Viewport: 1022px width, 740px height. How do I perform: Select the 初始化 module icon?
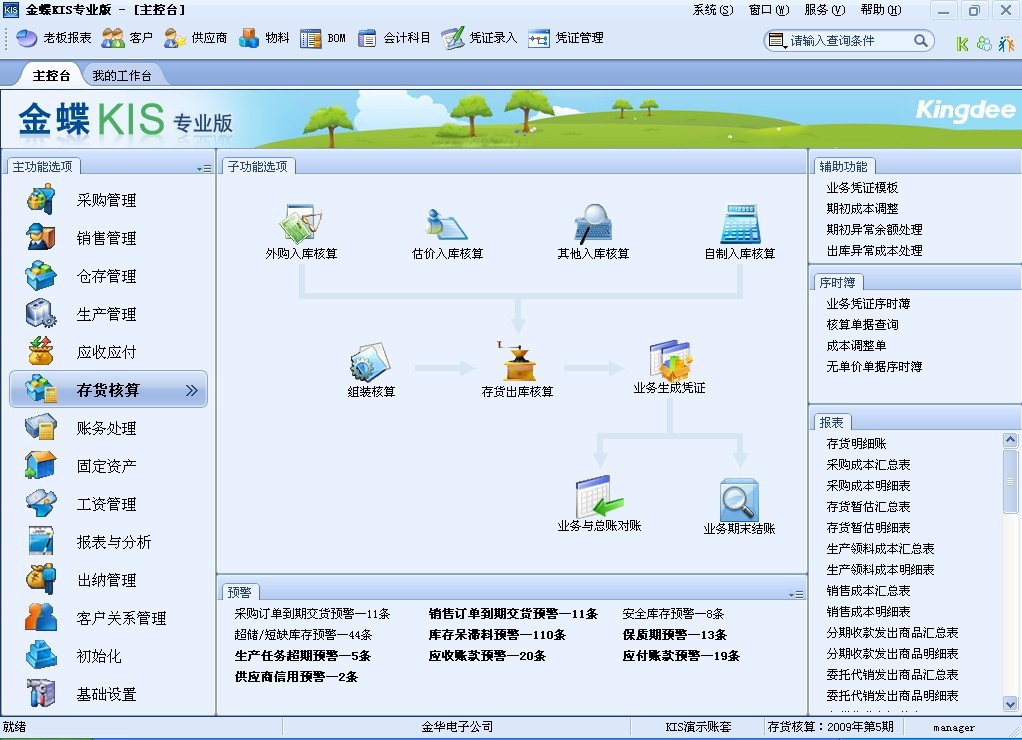coord(40,655)
